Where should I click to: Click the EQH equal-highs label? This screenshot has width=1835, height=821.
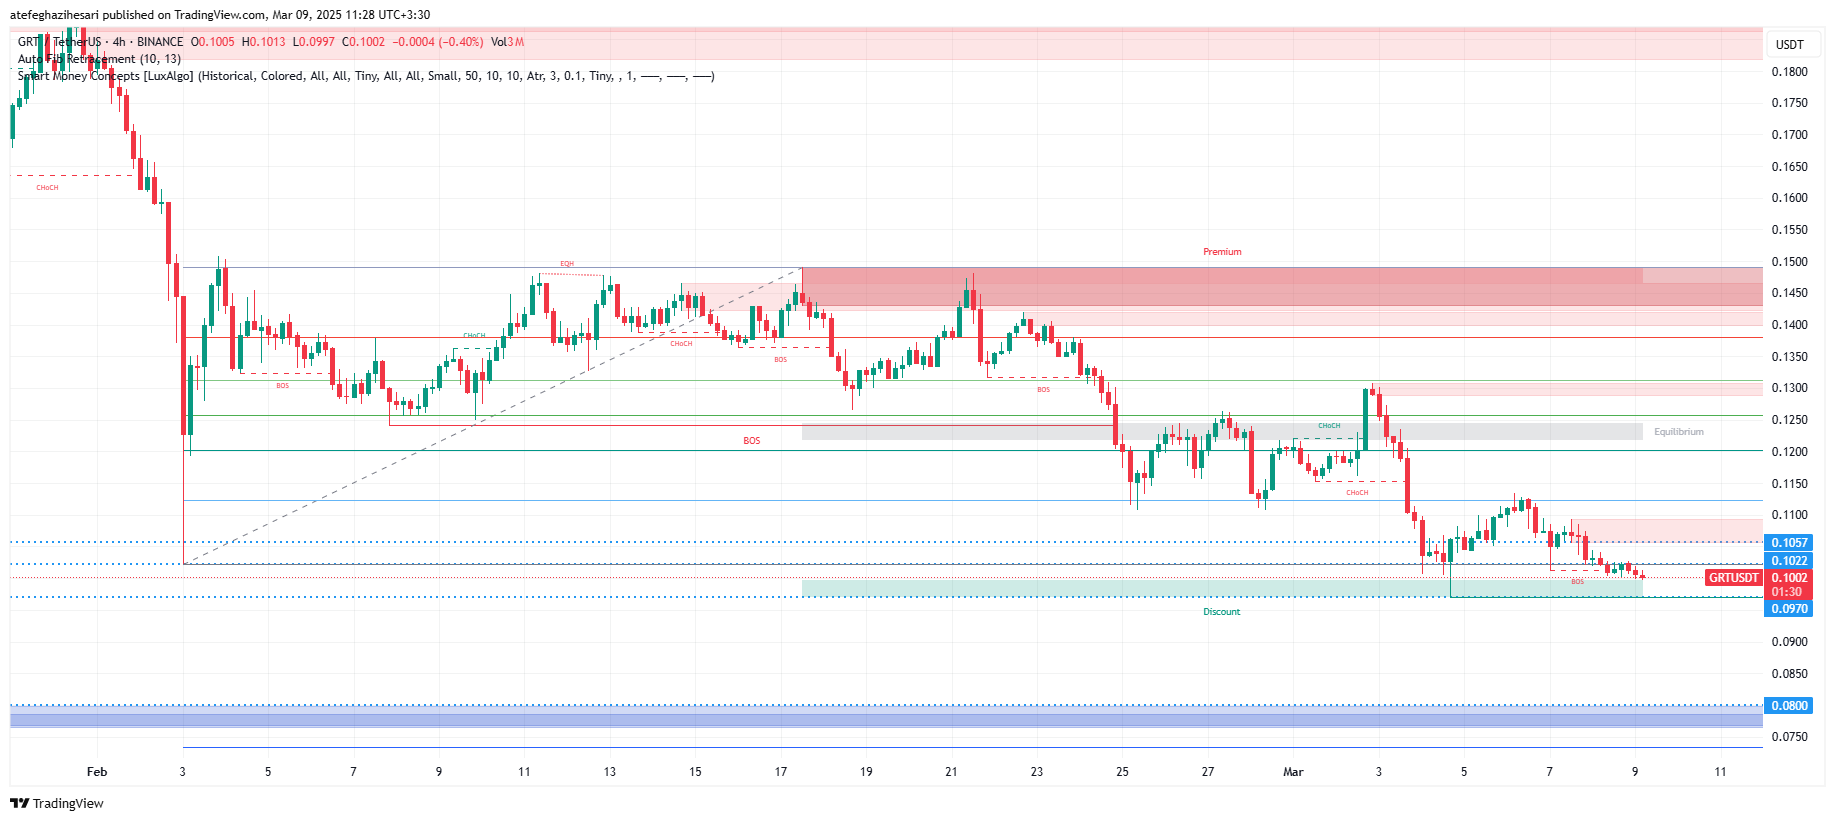coord(567,264)
